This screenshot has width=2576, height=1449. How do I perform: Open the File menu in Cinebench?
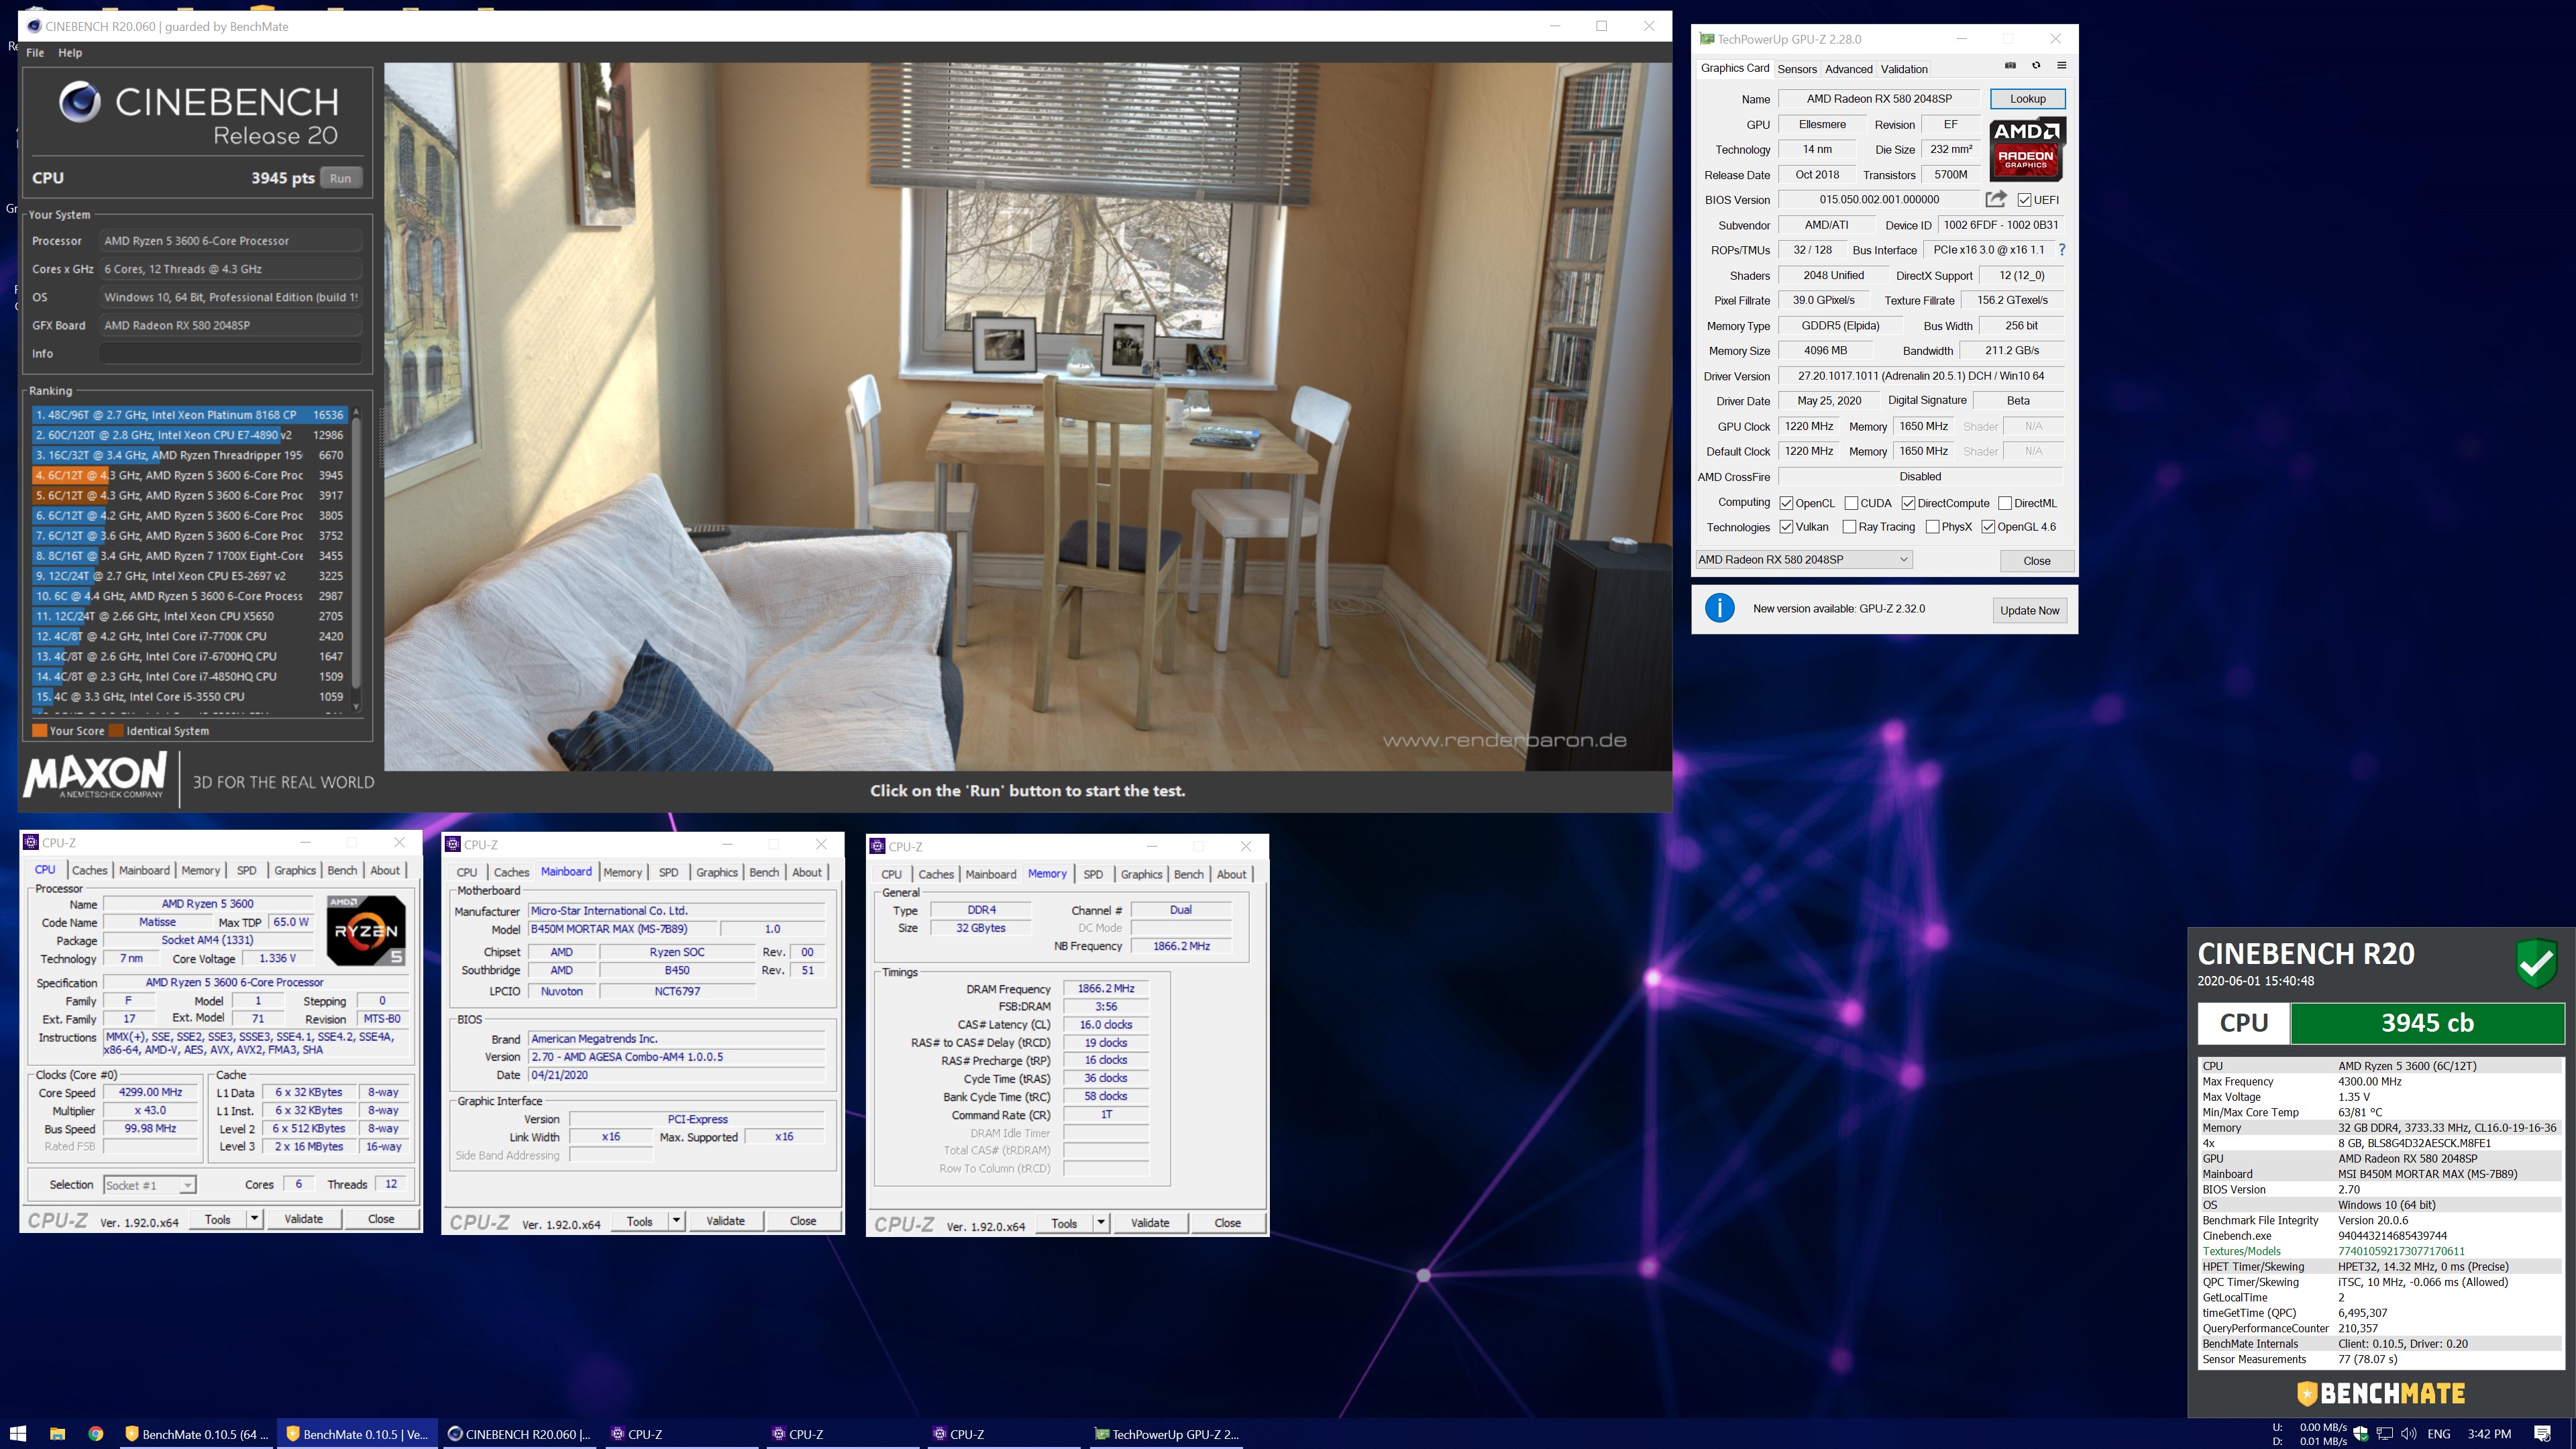coord(35,52)
